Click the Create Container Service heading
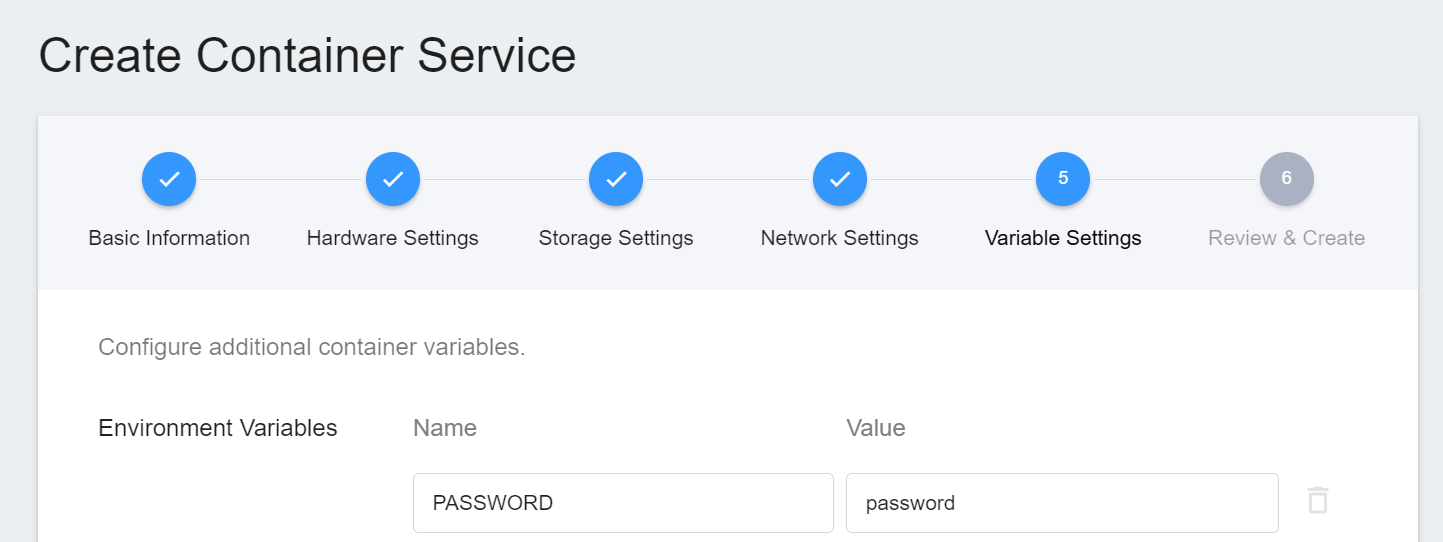Screen dimensions: 1443x542 click(x=307, y=56)
